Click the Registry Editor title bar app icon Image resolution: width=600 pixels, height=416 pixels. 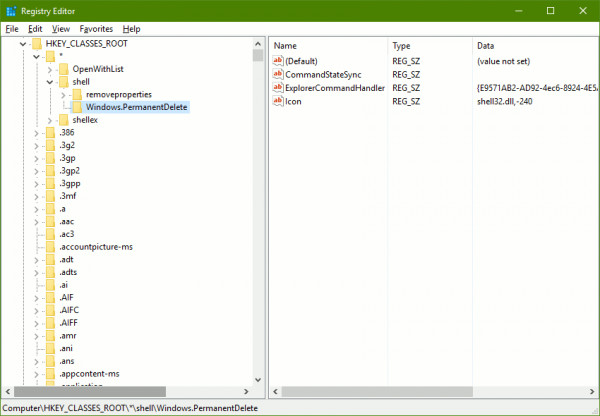[11, 11]
